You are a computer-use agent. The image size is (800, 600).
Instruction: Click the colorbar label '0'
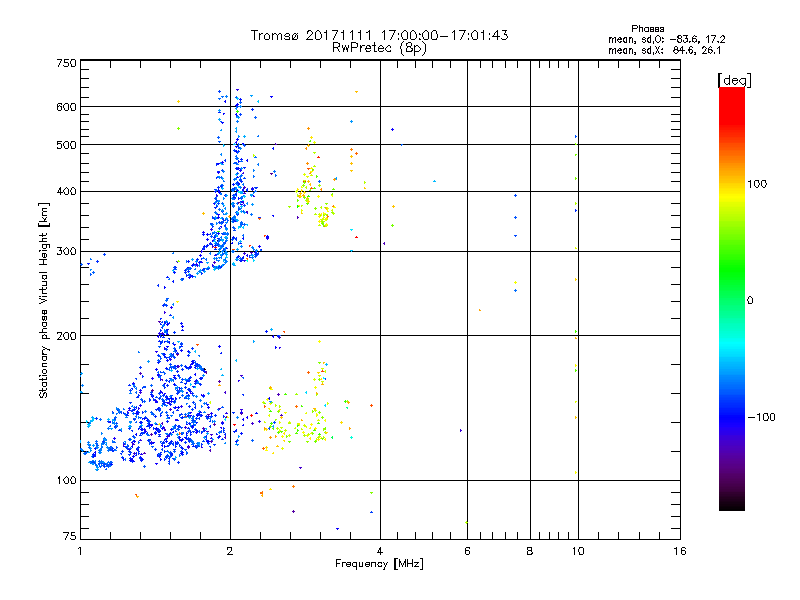coord(750,301)
